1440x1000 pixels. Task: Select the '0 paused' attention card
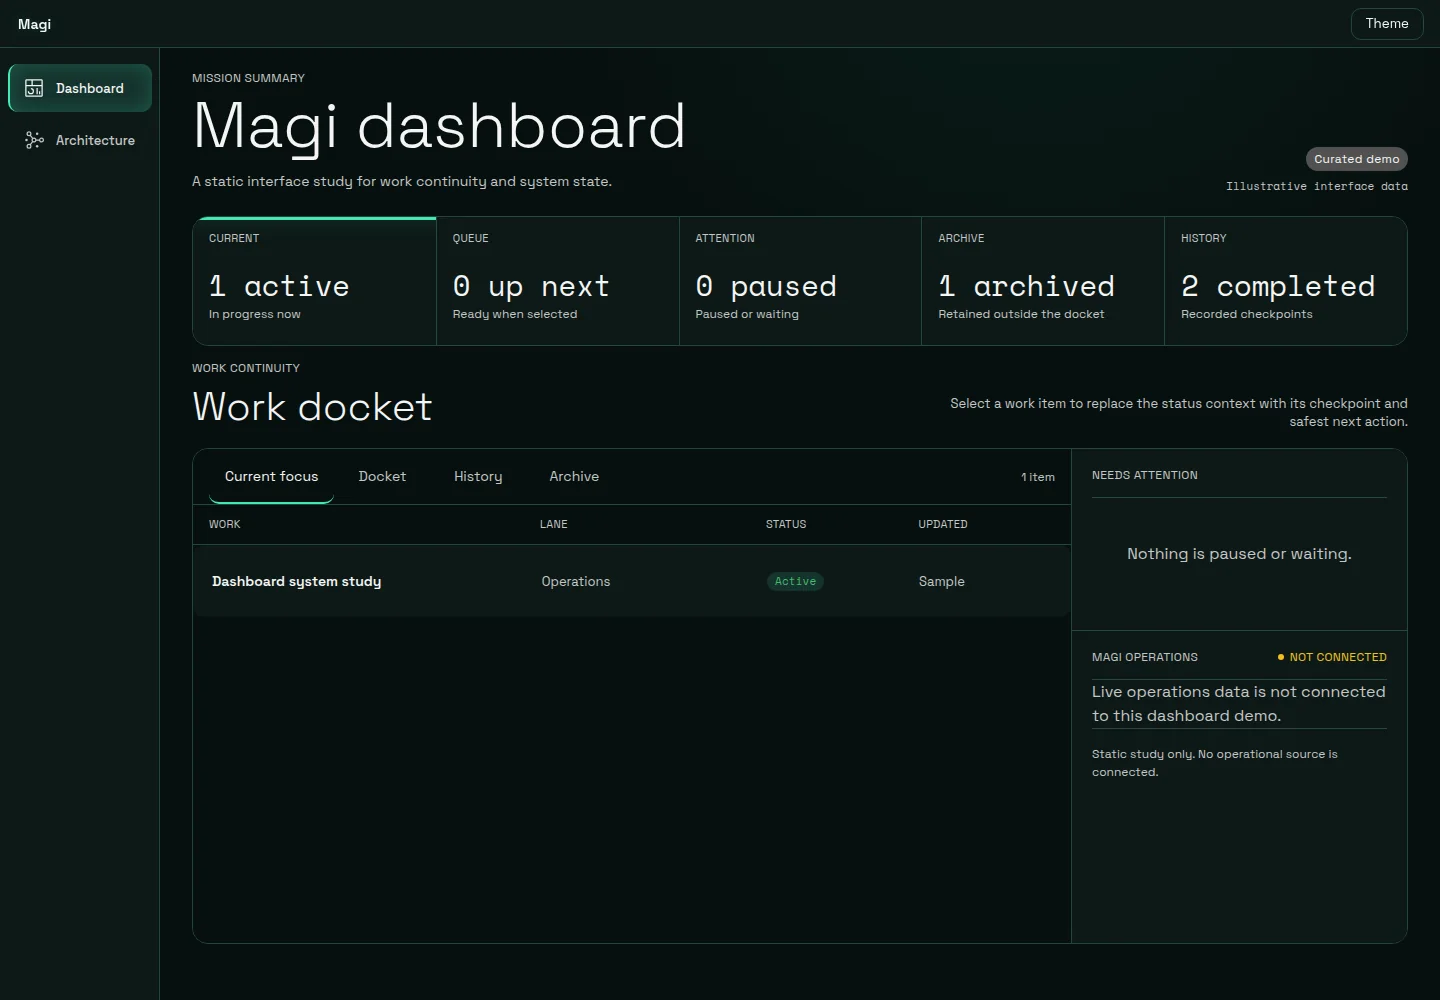pos(800,281)
